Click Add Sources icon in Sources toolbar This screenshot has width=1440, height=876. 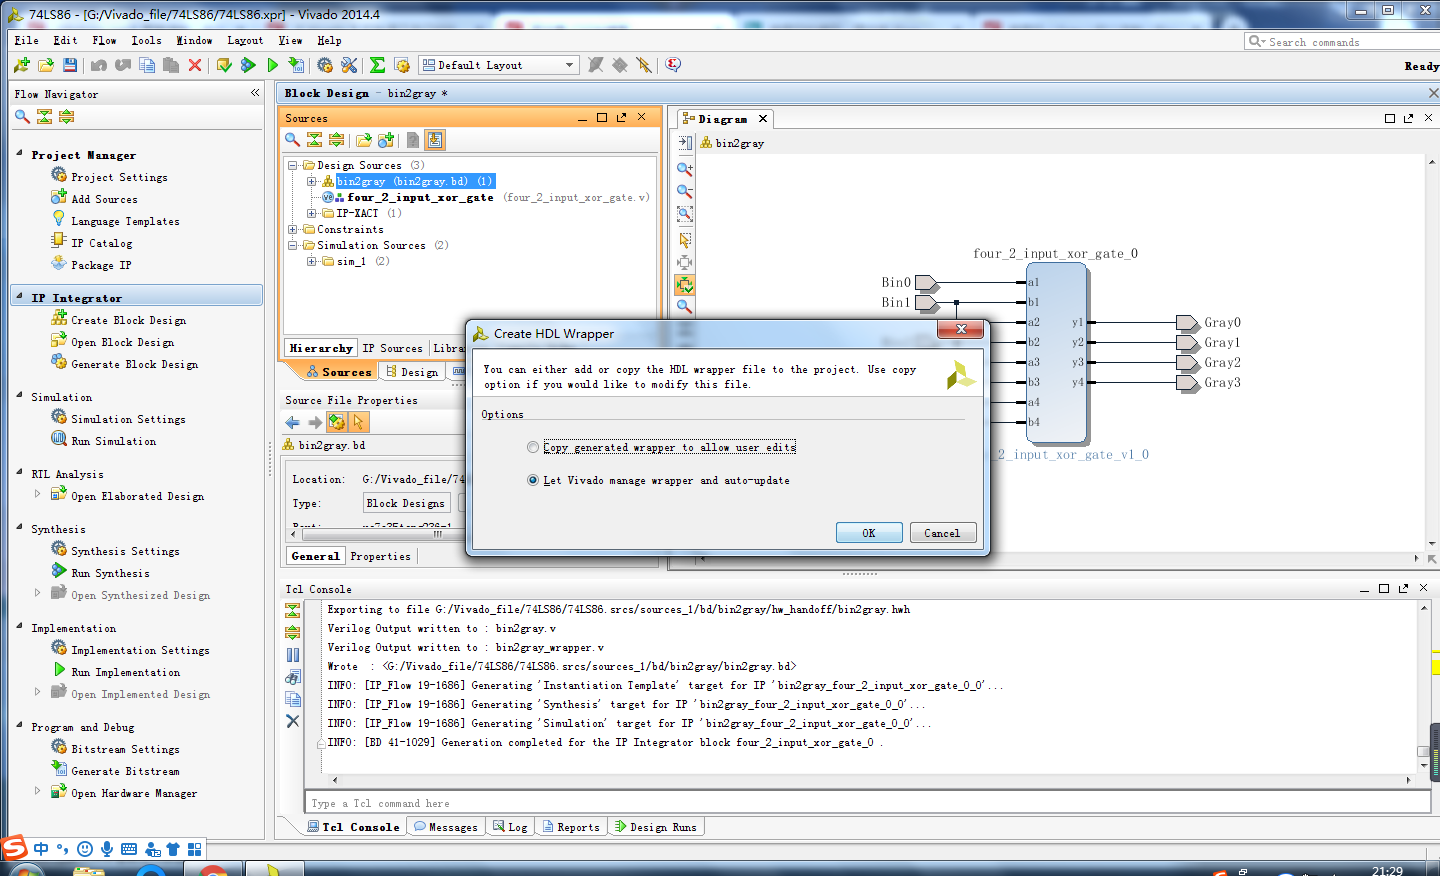coord(386,140)
